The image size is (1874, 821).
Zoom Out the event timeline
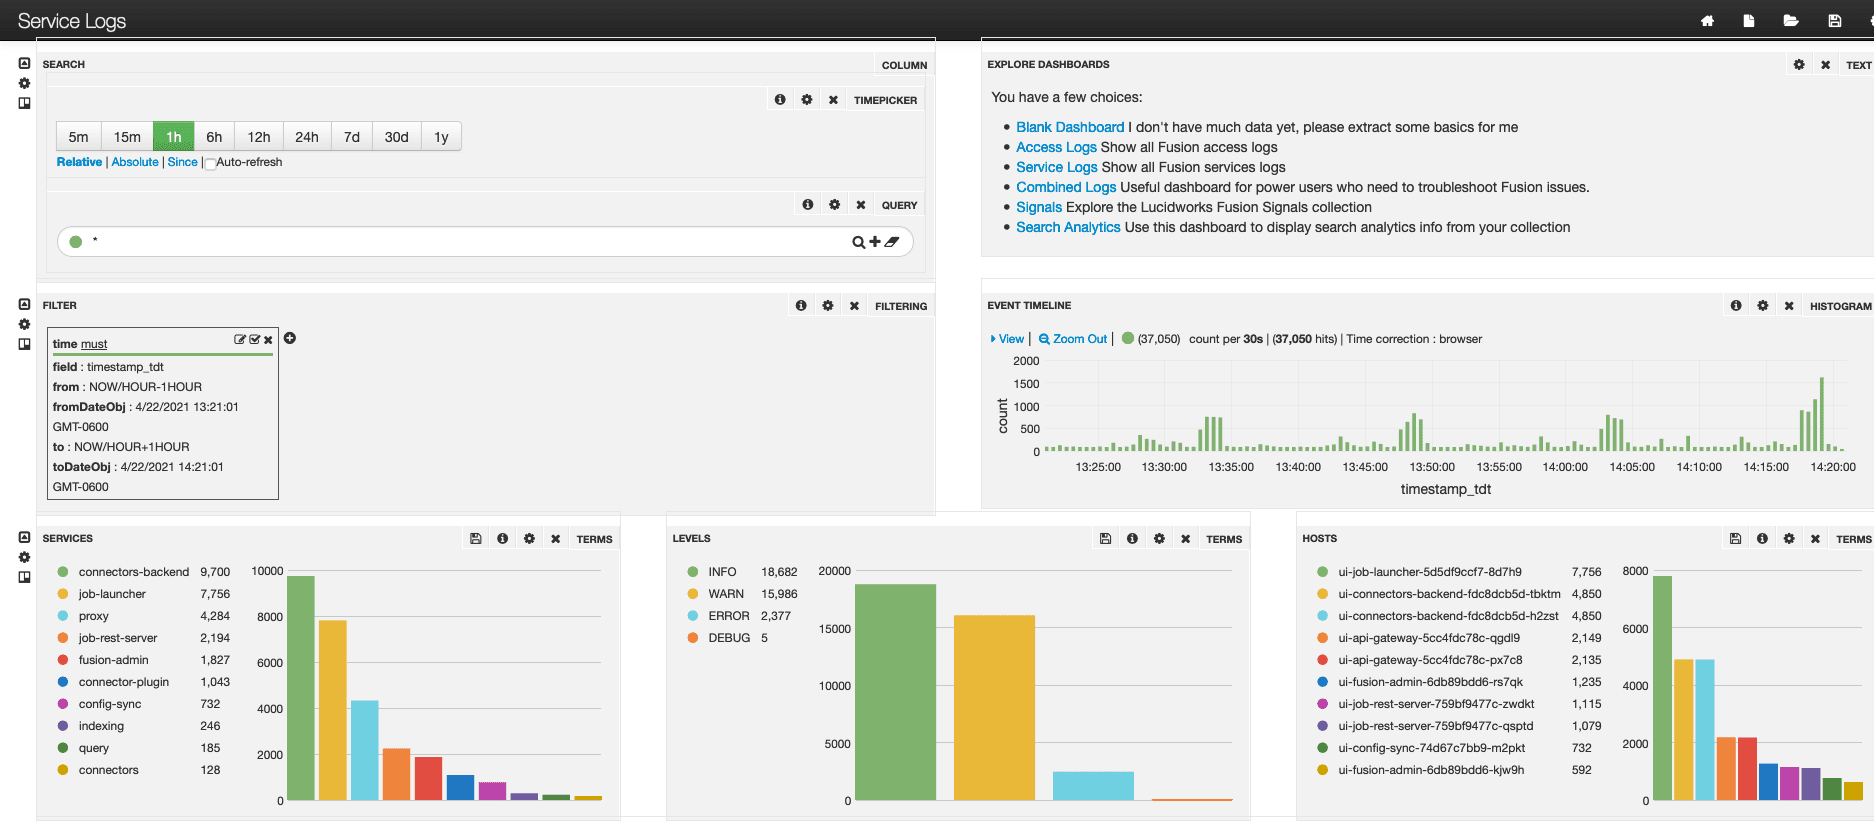(1073, 339)
